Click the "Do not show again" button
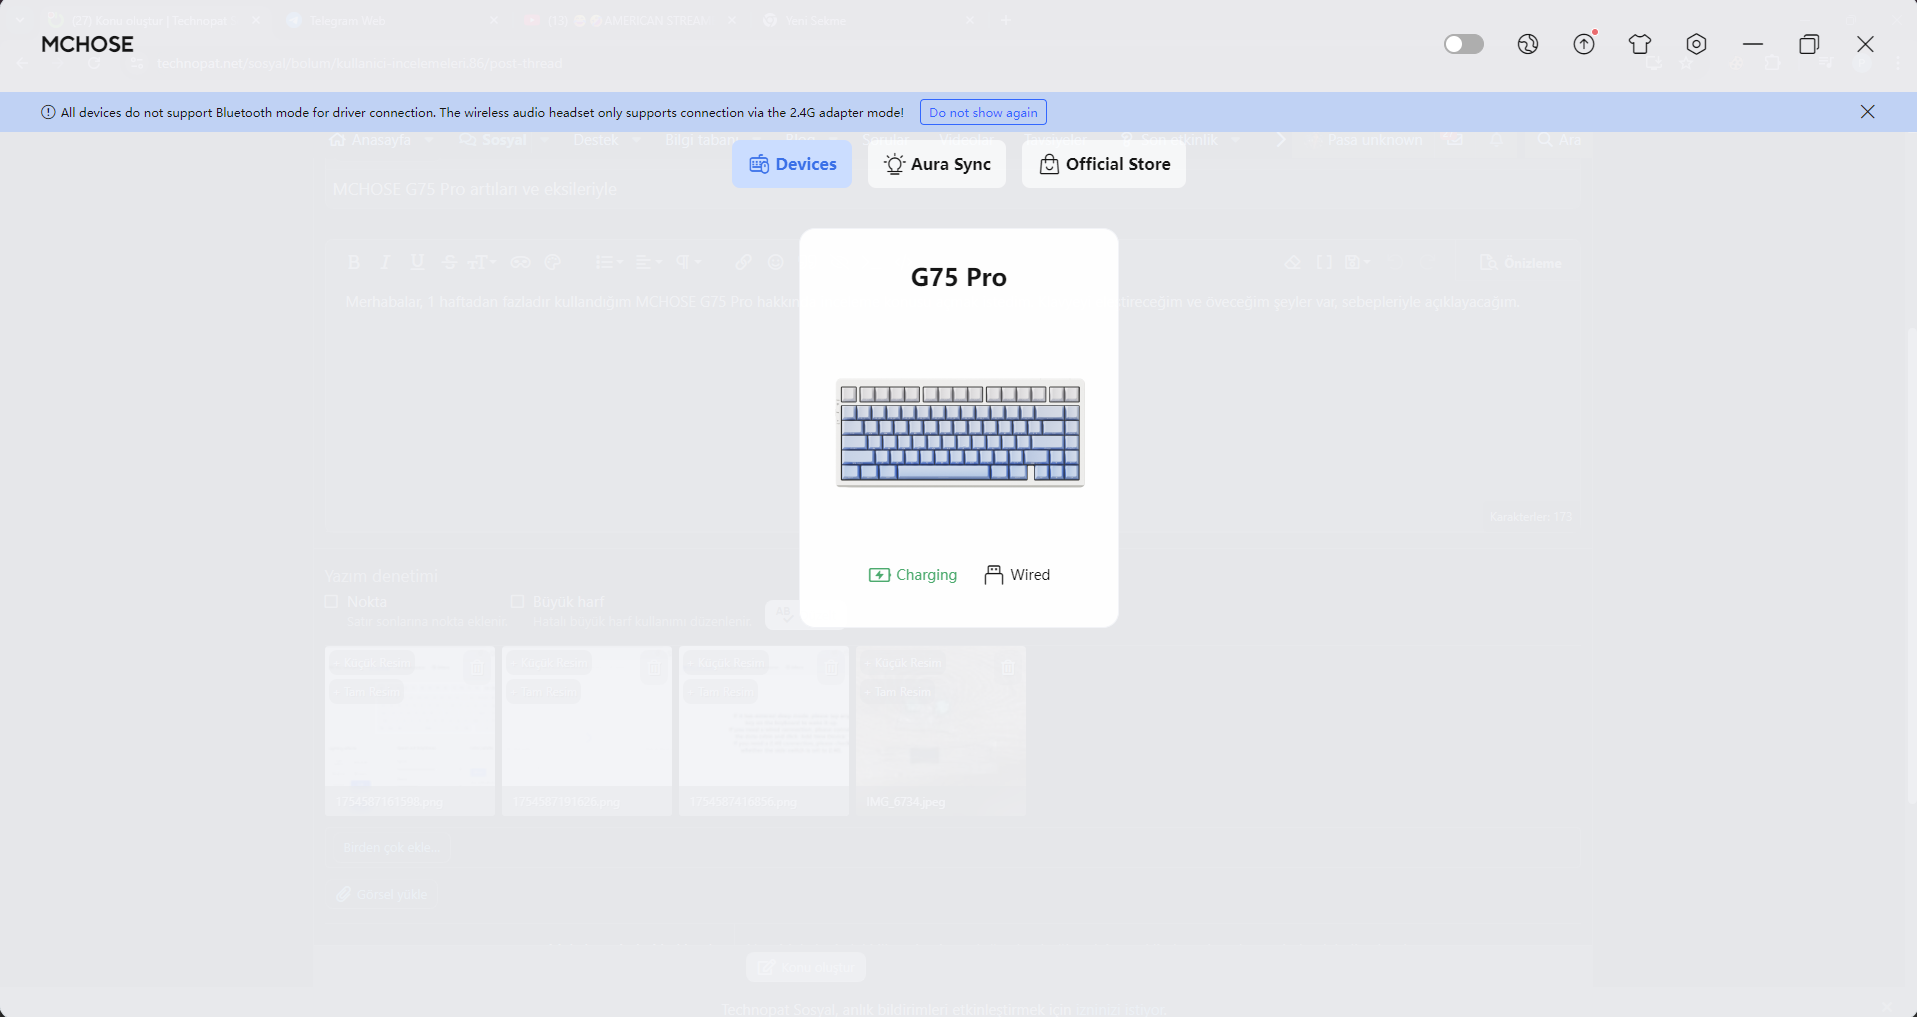This screenshot has width=1917, height=1017. click(983, 112)
